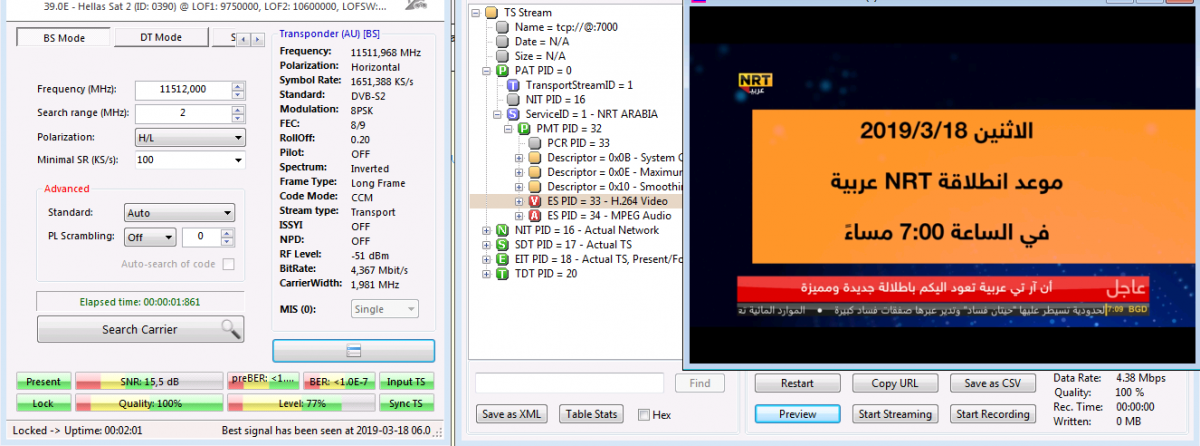Click the Descriptor 0x0E folder icon
Screen dimensions: 1200x446
534,172
